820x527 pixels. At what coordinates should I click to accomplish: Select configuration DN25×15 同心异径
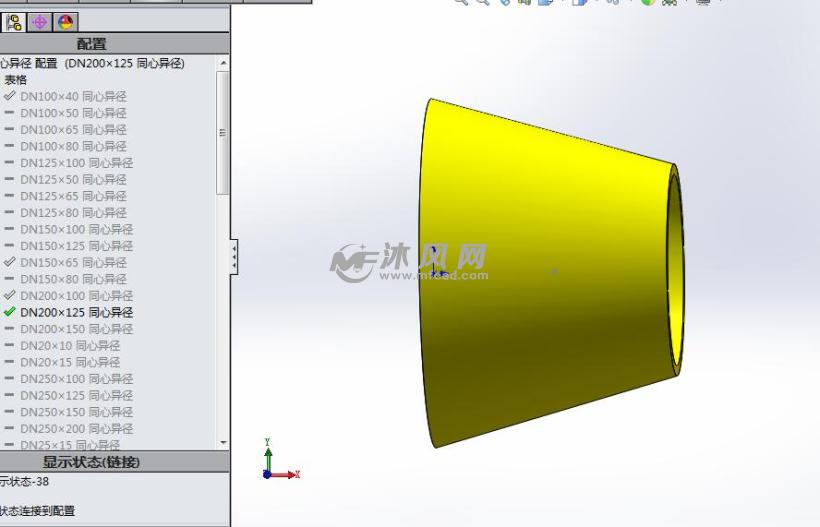(70, 445)
